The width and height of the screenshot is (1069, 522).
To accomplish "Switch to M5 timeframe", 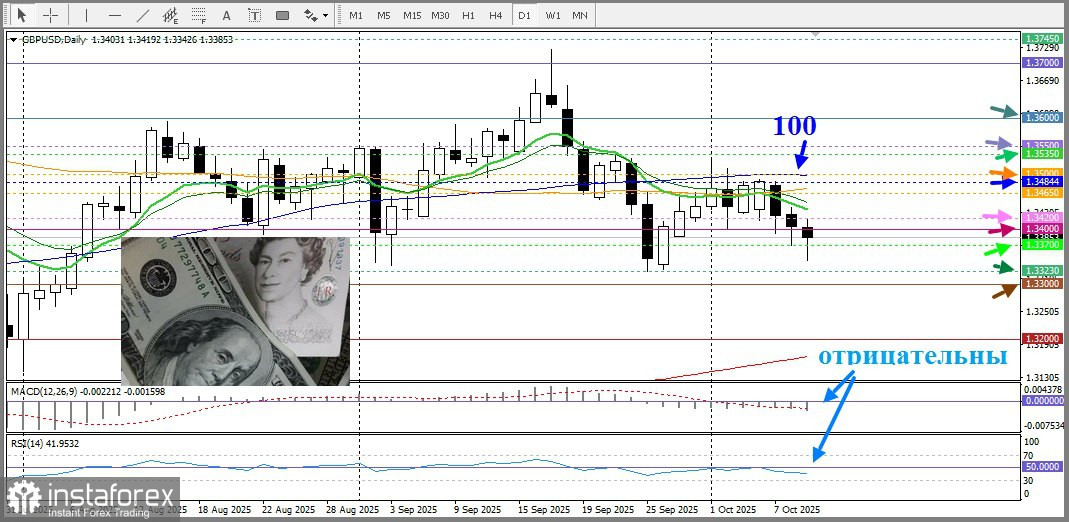I will tap(384, 15).
